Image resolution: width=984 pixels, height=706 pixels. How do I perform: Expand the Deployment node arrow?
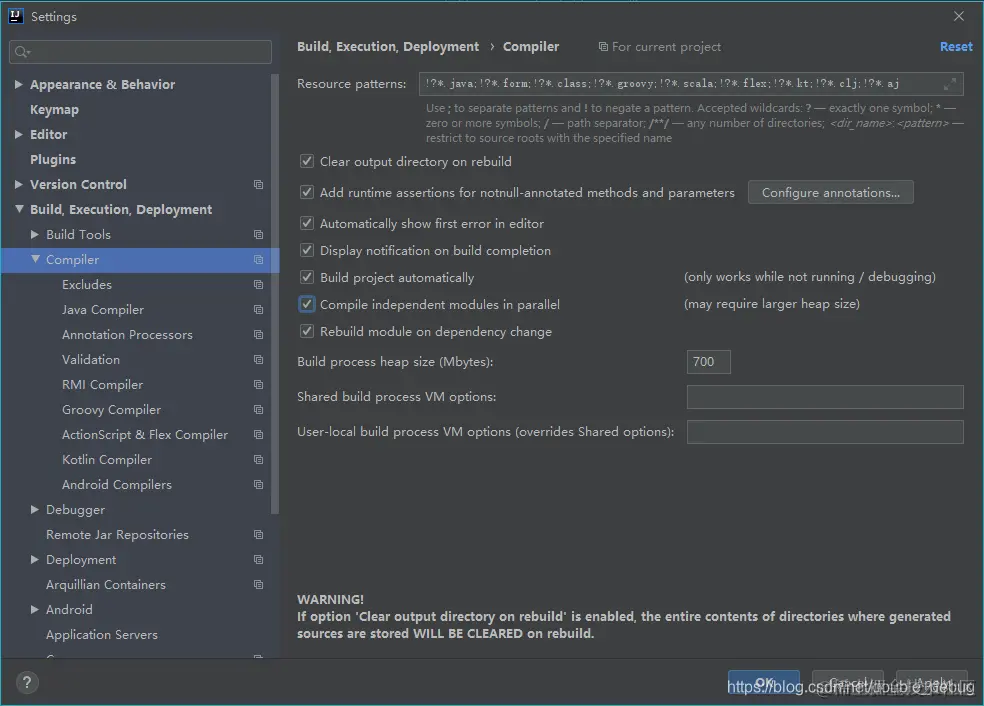35,559
